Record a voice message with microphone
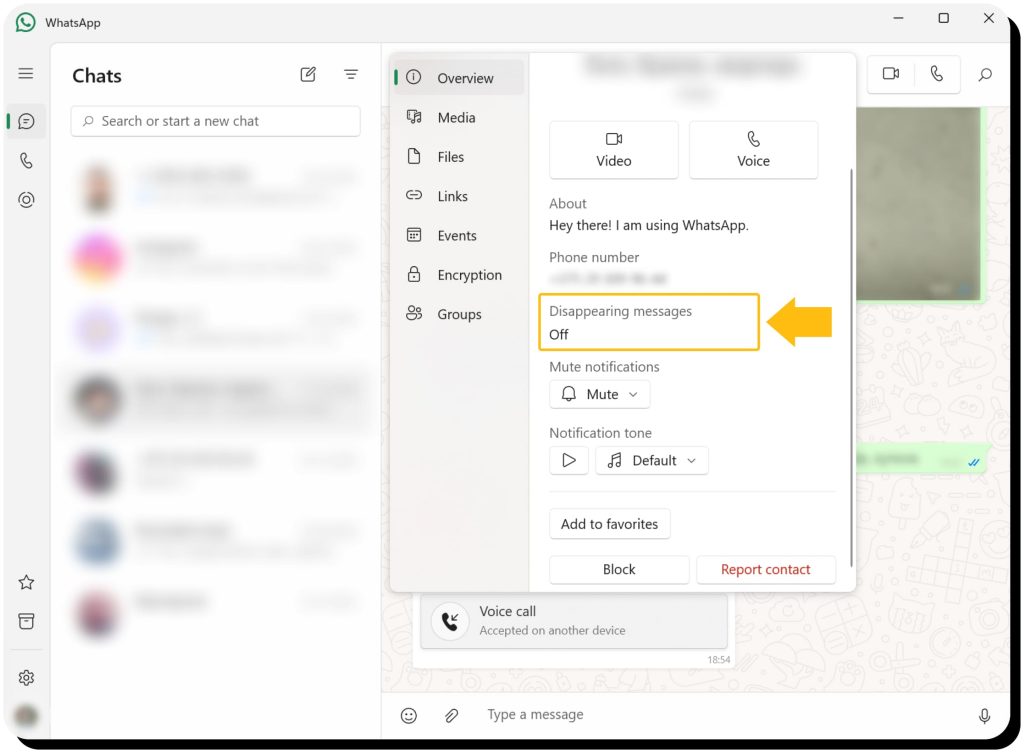The width and height of the screenshot is (1024, 753). point(984,716)
